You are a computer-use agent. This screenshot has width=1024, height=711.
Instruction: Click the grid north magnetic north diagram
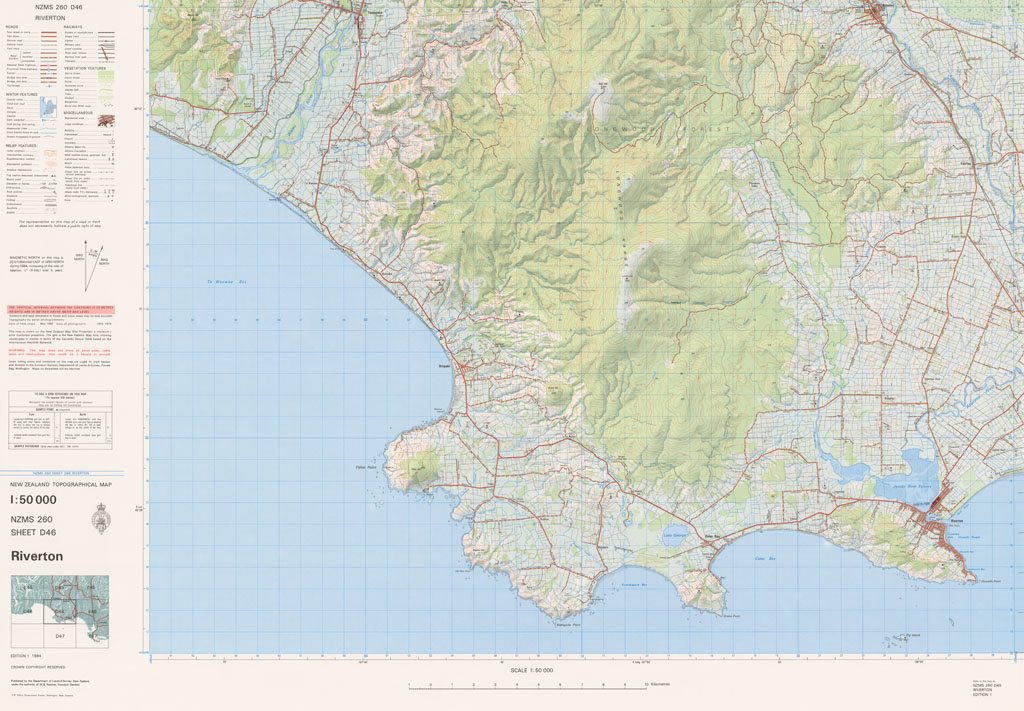click(x=97, y=266)
